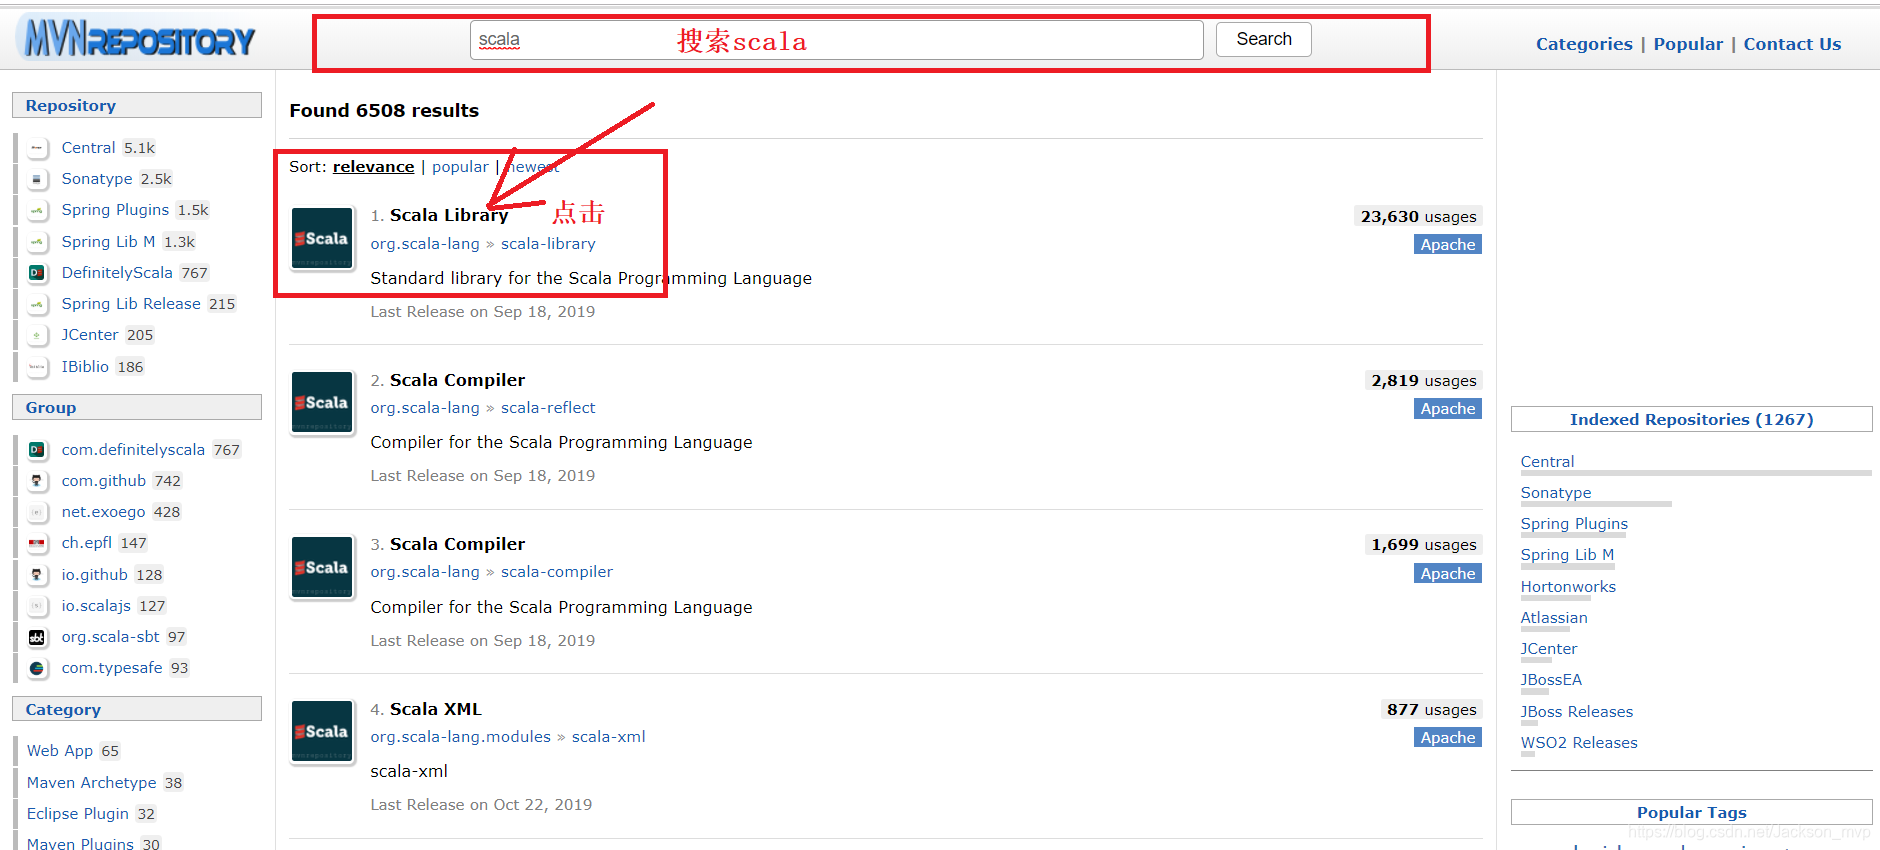Click the Apache license tag on Scala Library
The height and width of the screenshot is (850, 1880).
tap(1448, 245)
